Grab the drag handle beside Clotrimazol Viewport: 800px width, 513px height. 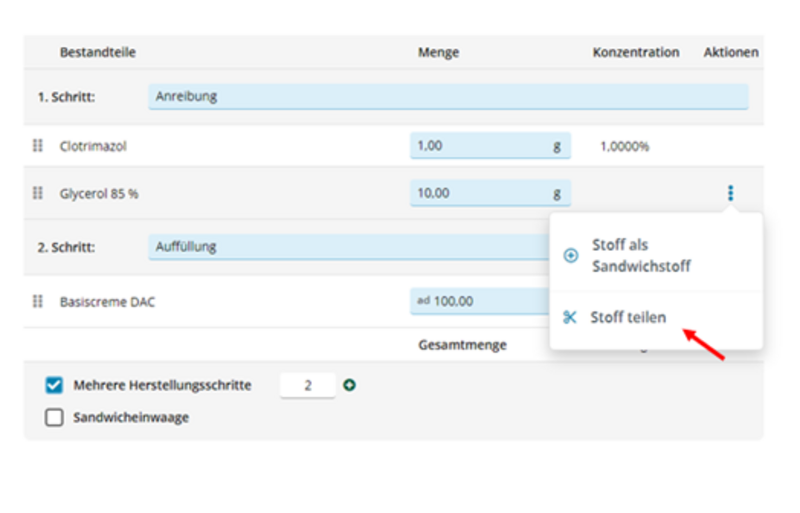tap(38, 146)
